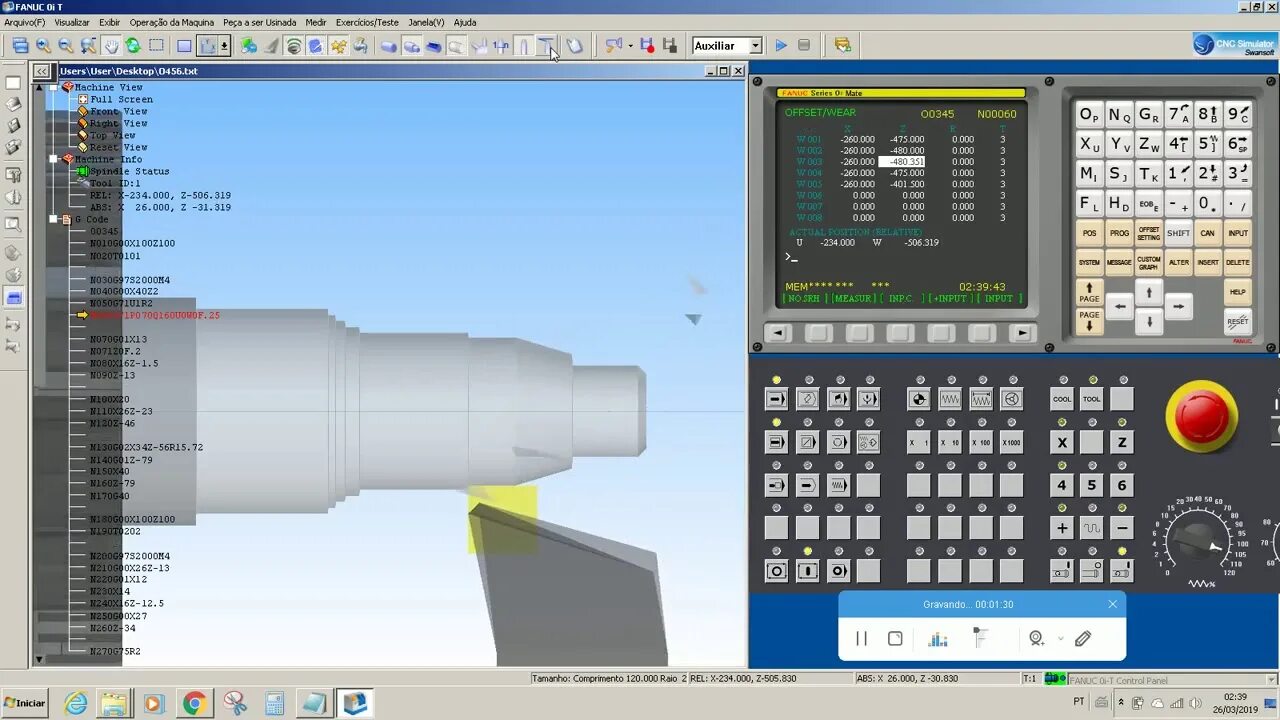Click the zoom in magnifier toolbar icon
Image resolution: width=1280 pixels, height=720 pixels.
click(43, 46)
